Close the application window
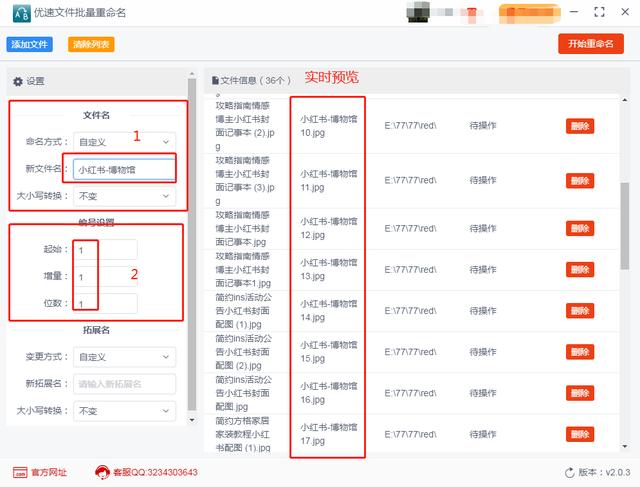The height and width of the screenshot is (487, 640). coord(625,12)
